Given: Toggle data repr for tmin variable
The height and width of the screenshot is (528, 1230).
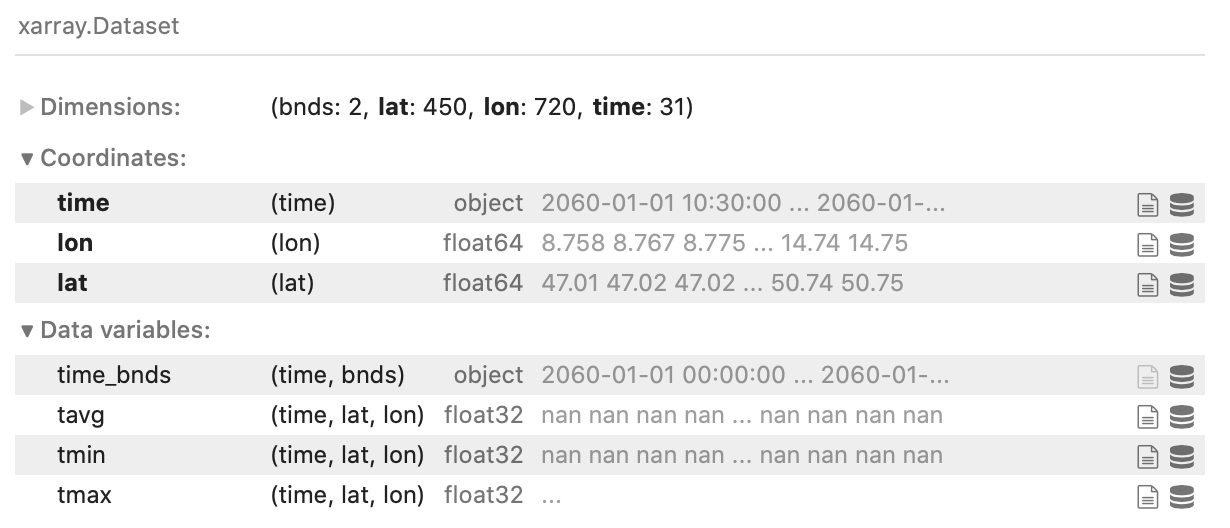Looking at the screenshot, I should click(x=1181, y=456).
